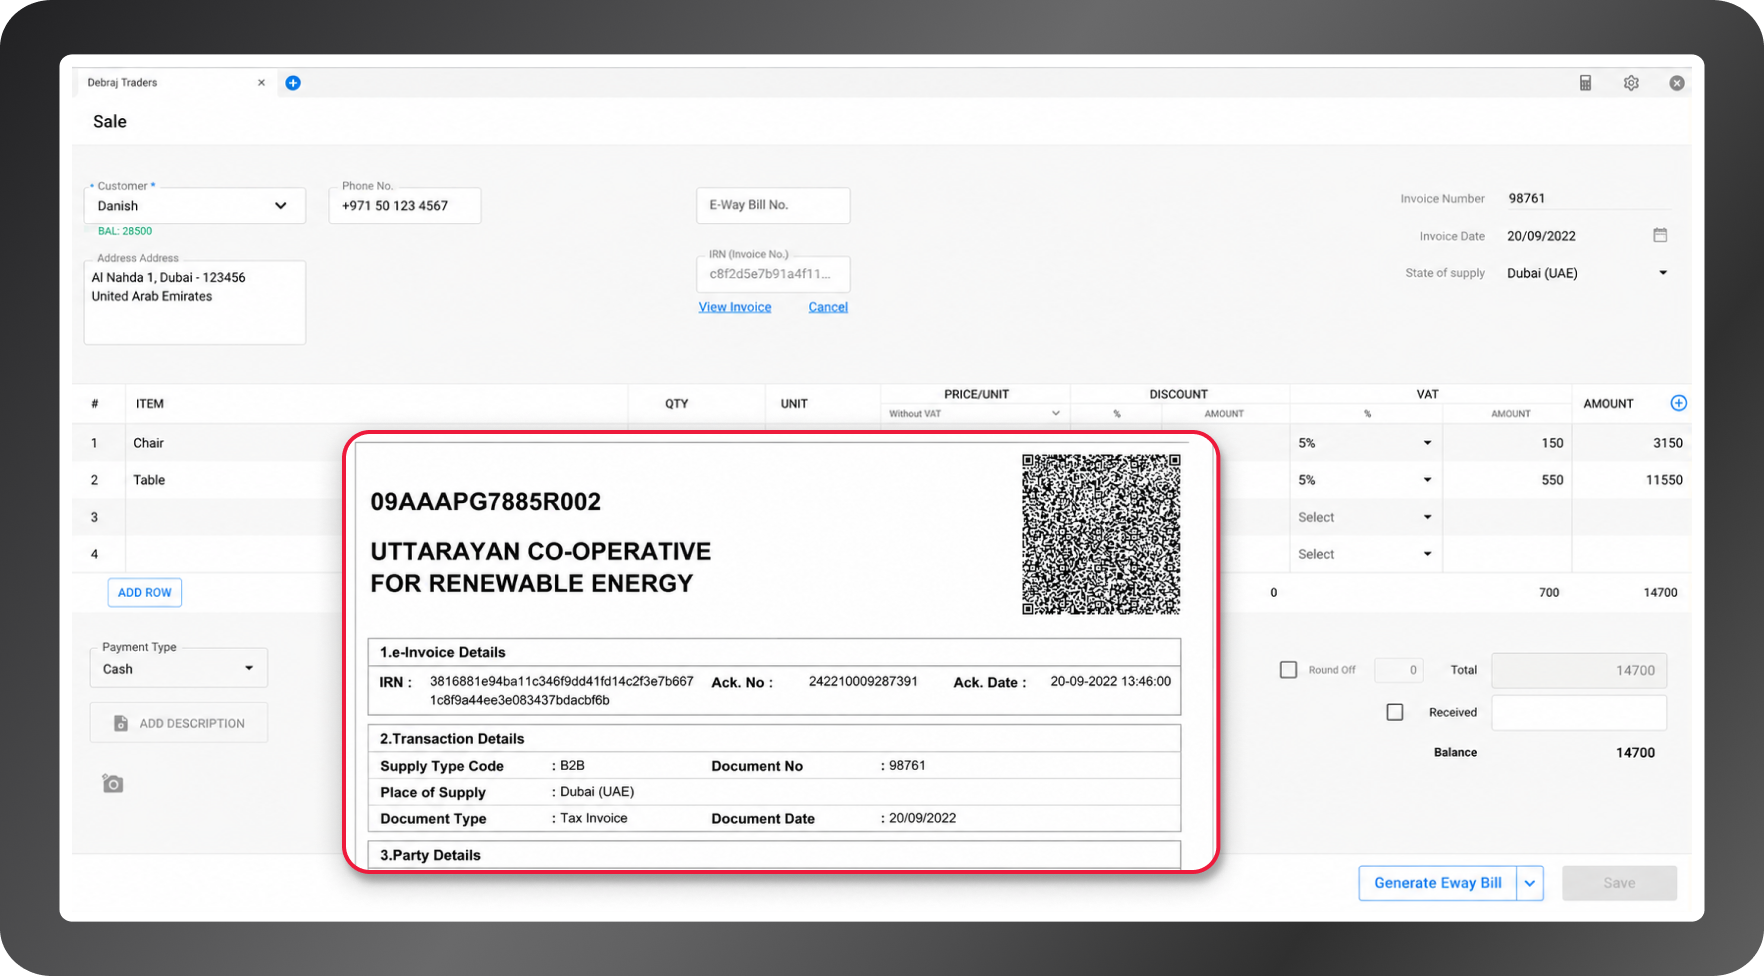The width and height of the screenshot is (1764, 976).
Task: Click the VAT amount 150 cell
Action: 1507,443
